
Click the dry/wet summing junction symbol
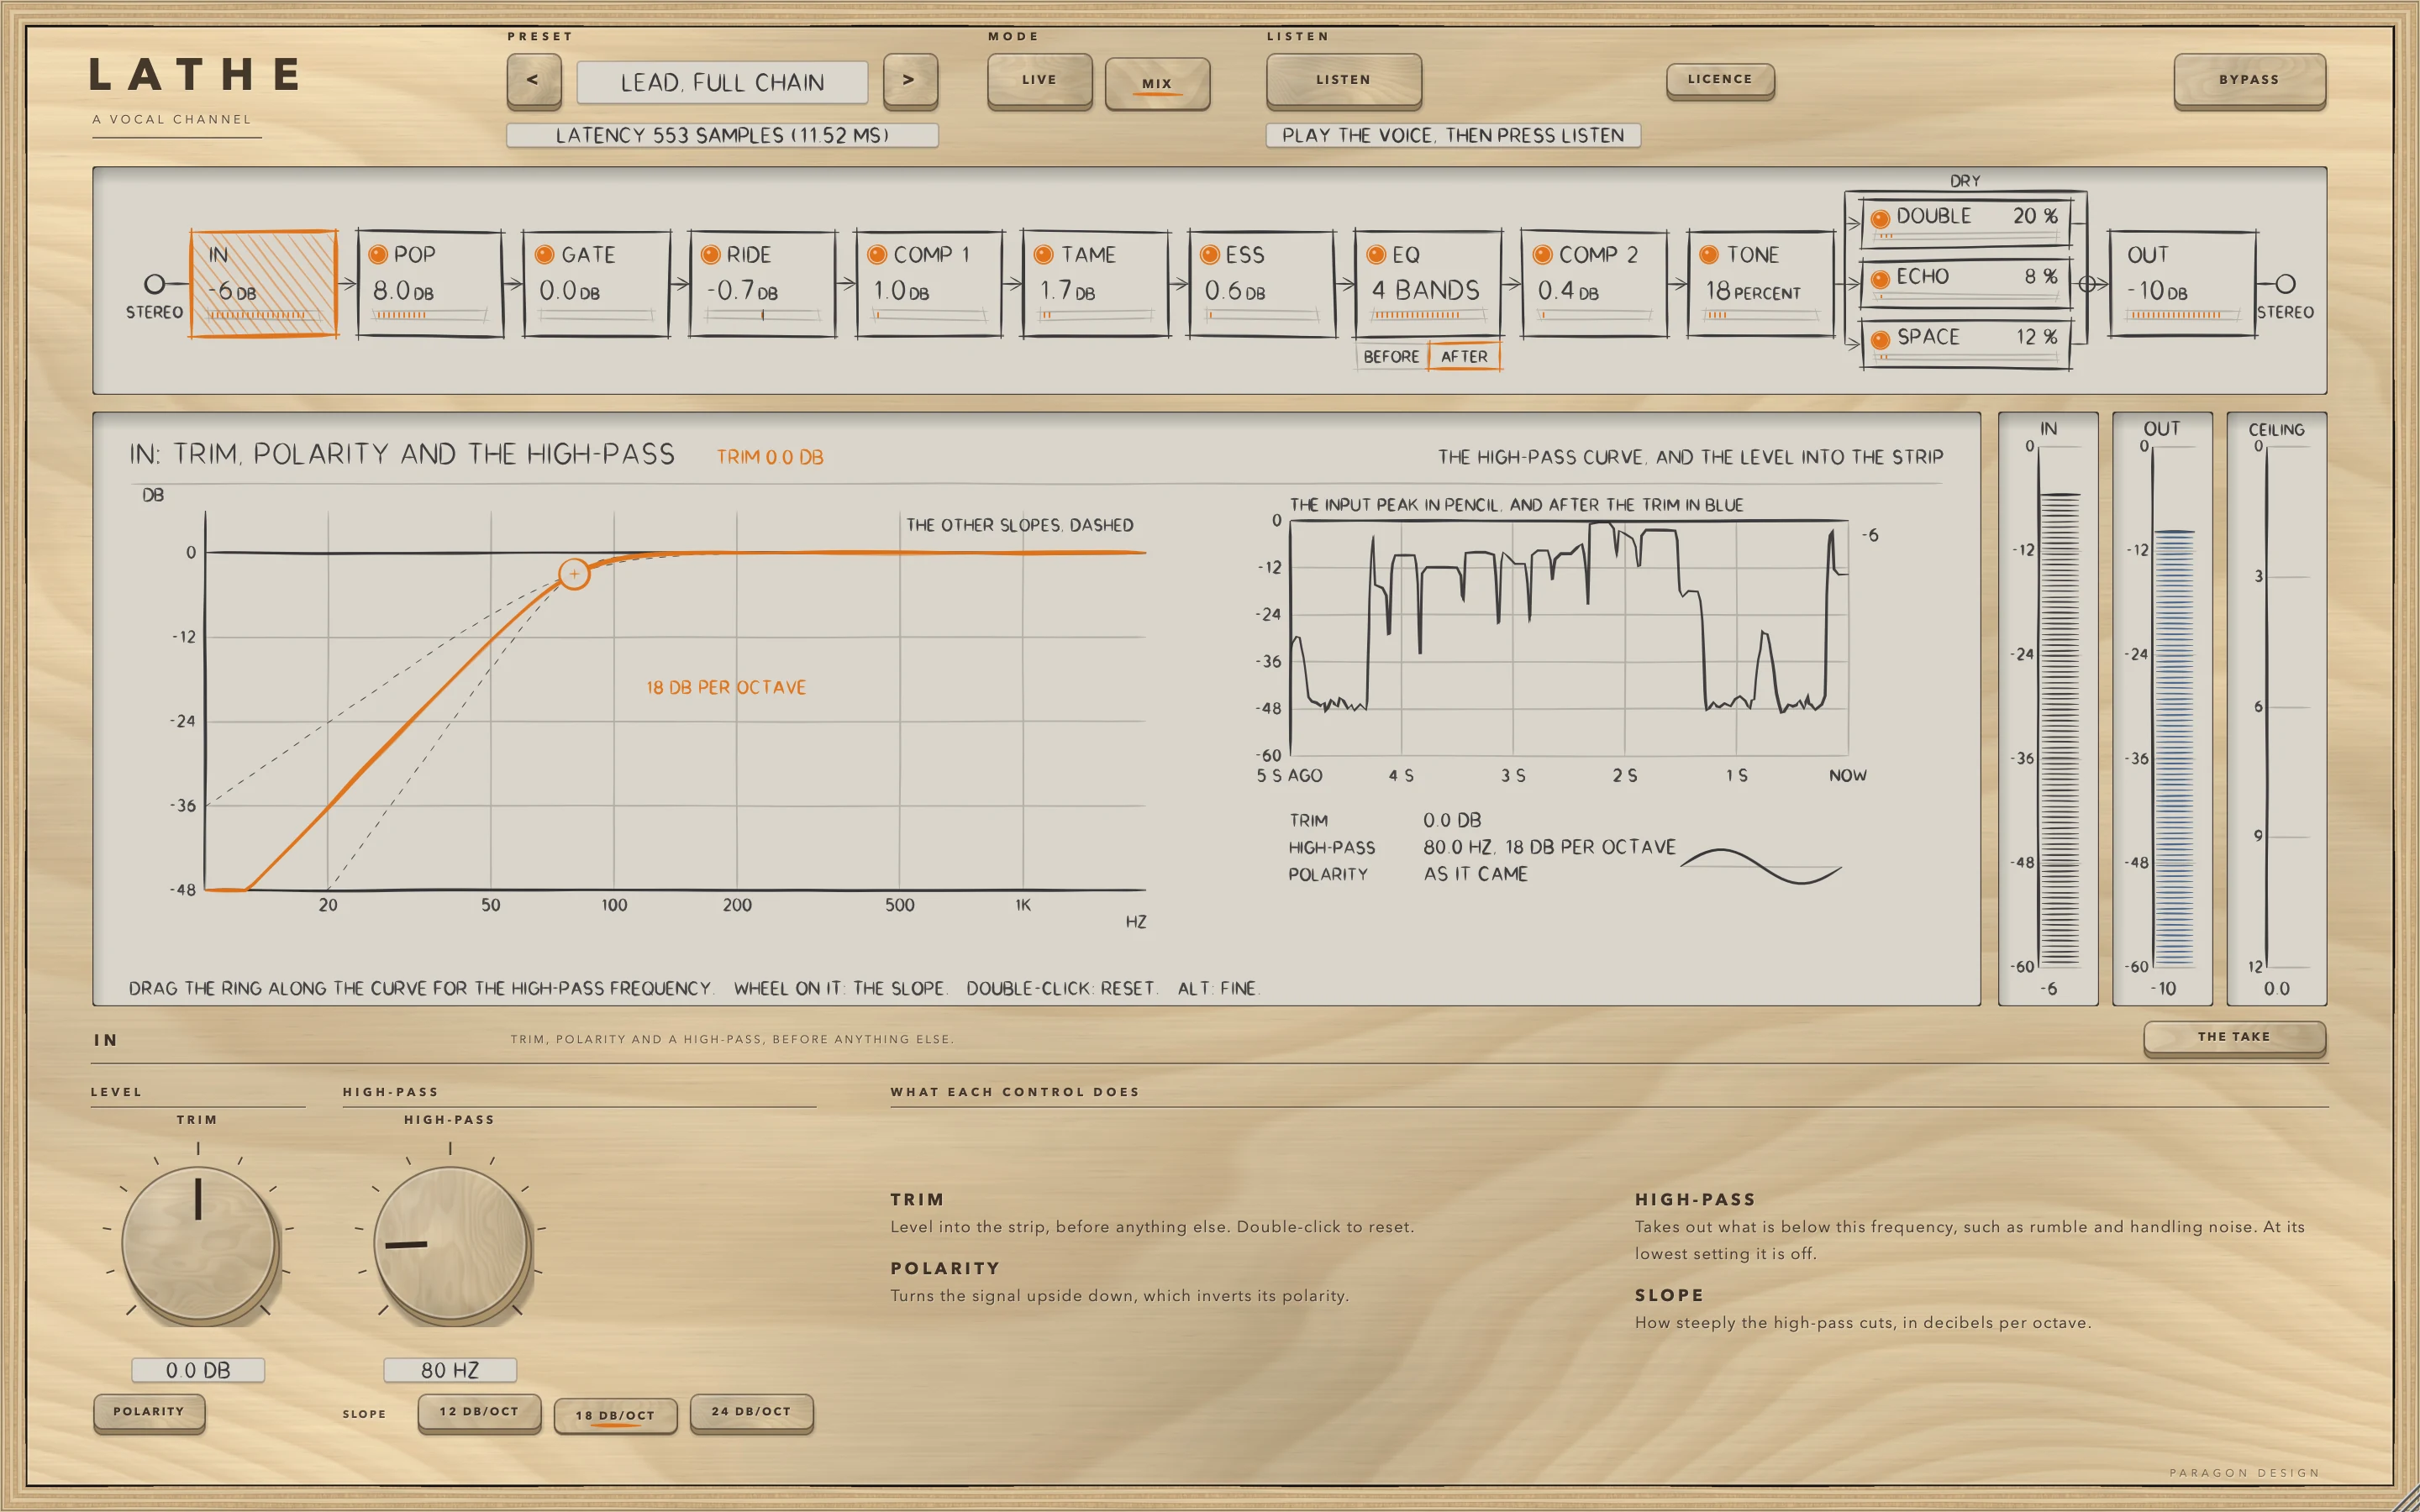coord(2088,284)
